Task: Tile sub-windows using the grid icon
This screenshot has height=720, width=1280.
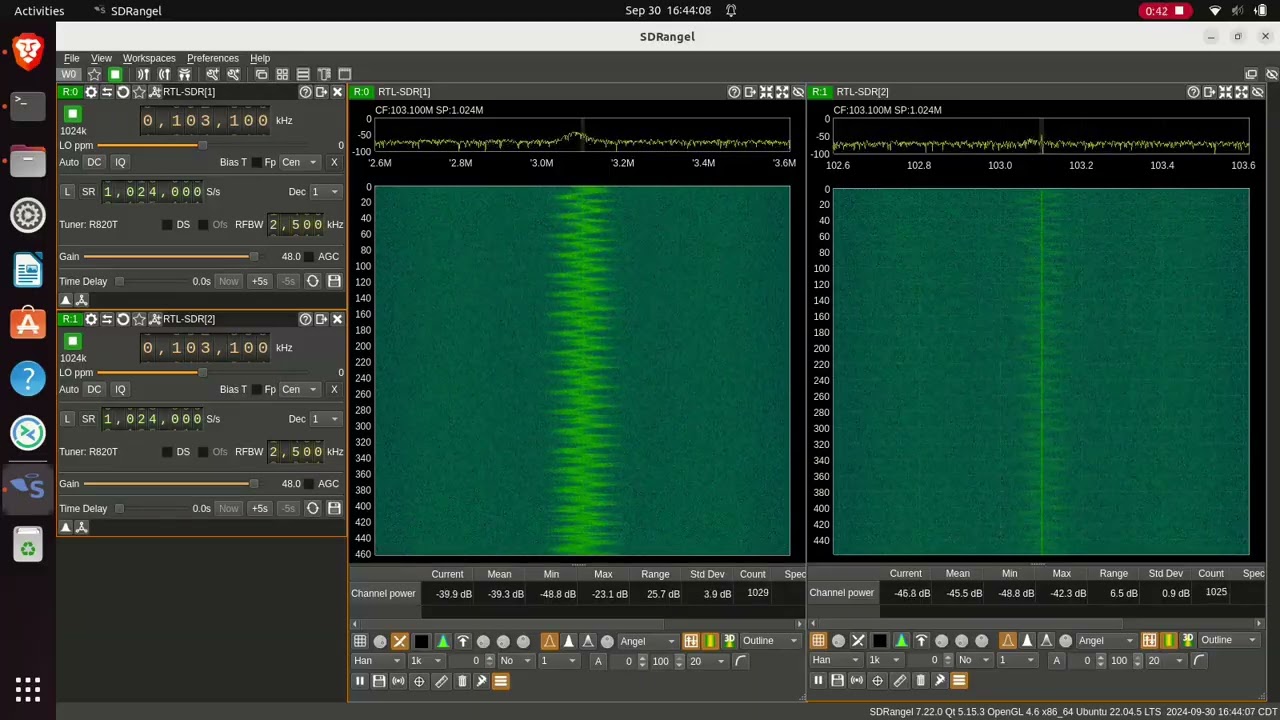Action: tap(282, 74)
